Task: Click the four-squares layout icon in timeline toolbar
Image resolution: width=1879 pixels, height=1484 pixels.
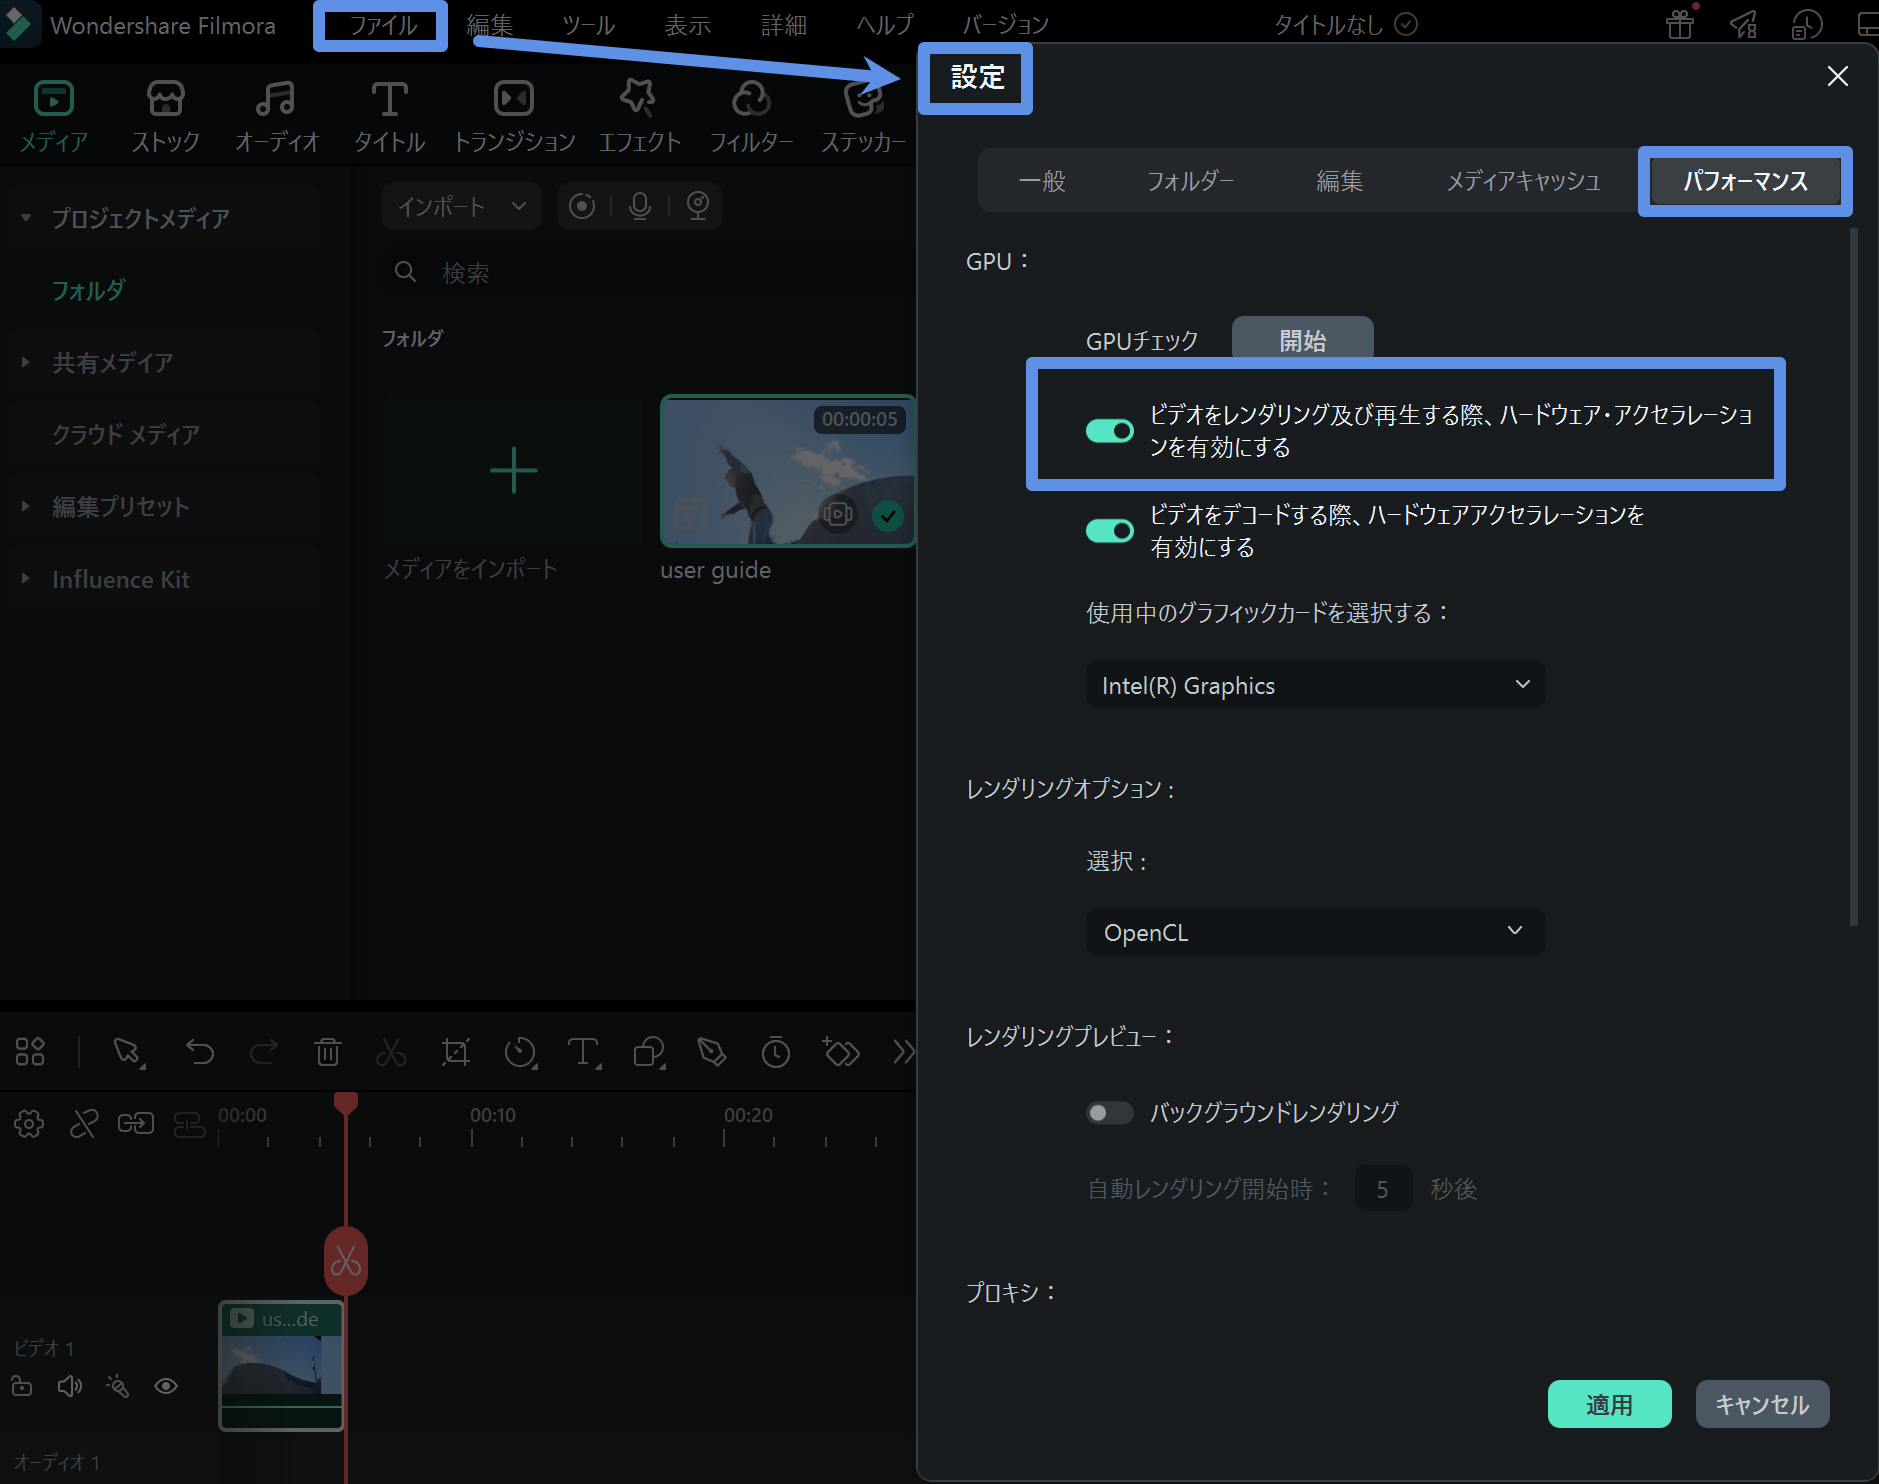Action: click(30, 1052)
